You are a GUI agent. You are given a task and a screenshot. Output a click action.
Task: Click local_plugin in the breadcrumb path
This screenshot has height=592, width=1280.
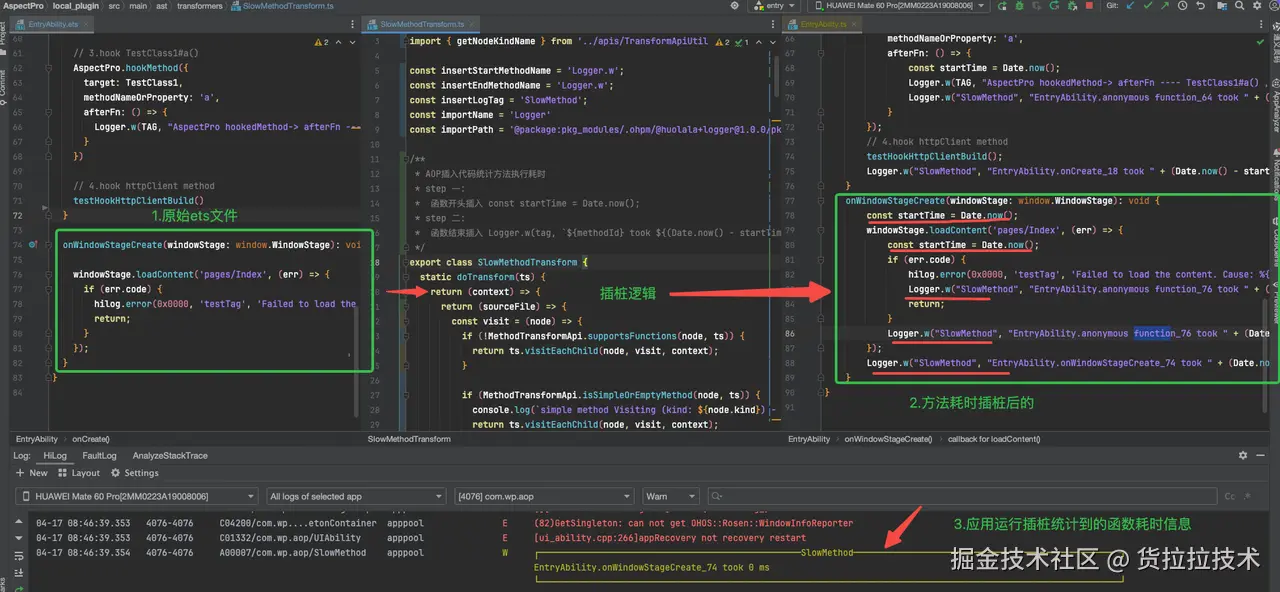78,6
